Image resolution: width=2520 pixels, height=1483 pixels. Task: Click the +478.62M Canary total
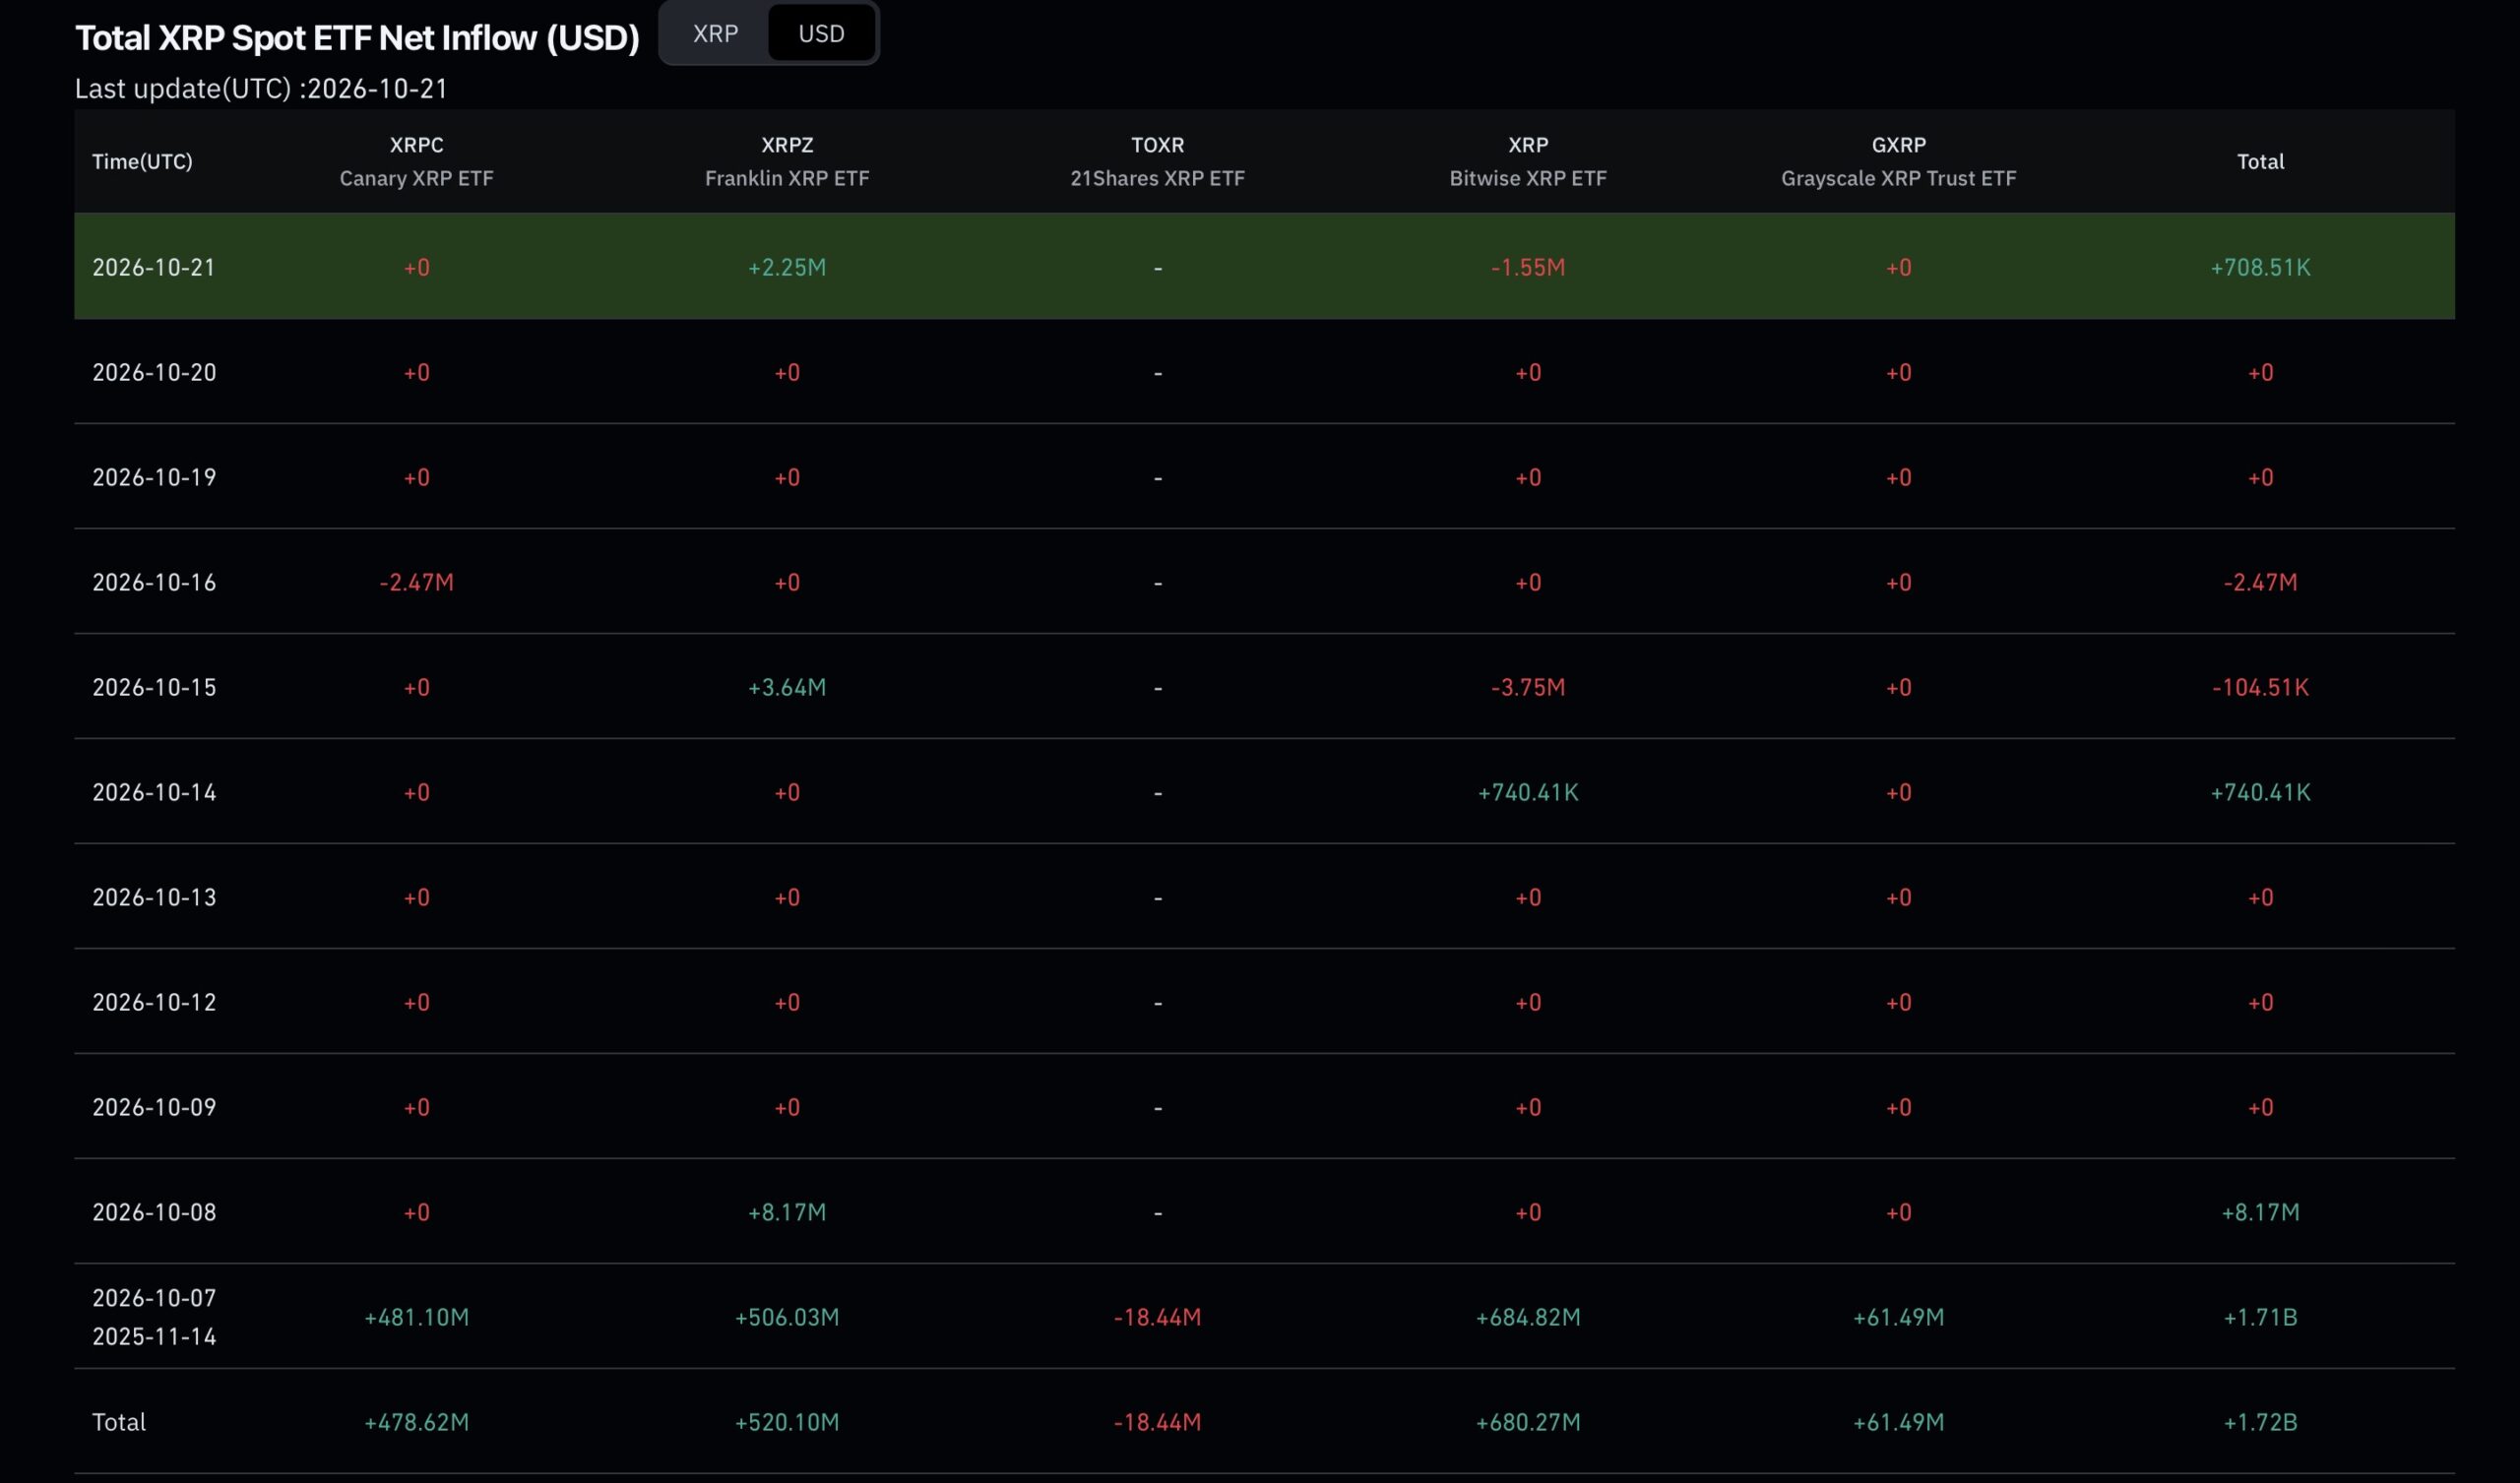pos(416,1423)
